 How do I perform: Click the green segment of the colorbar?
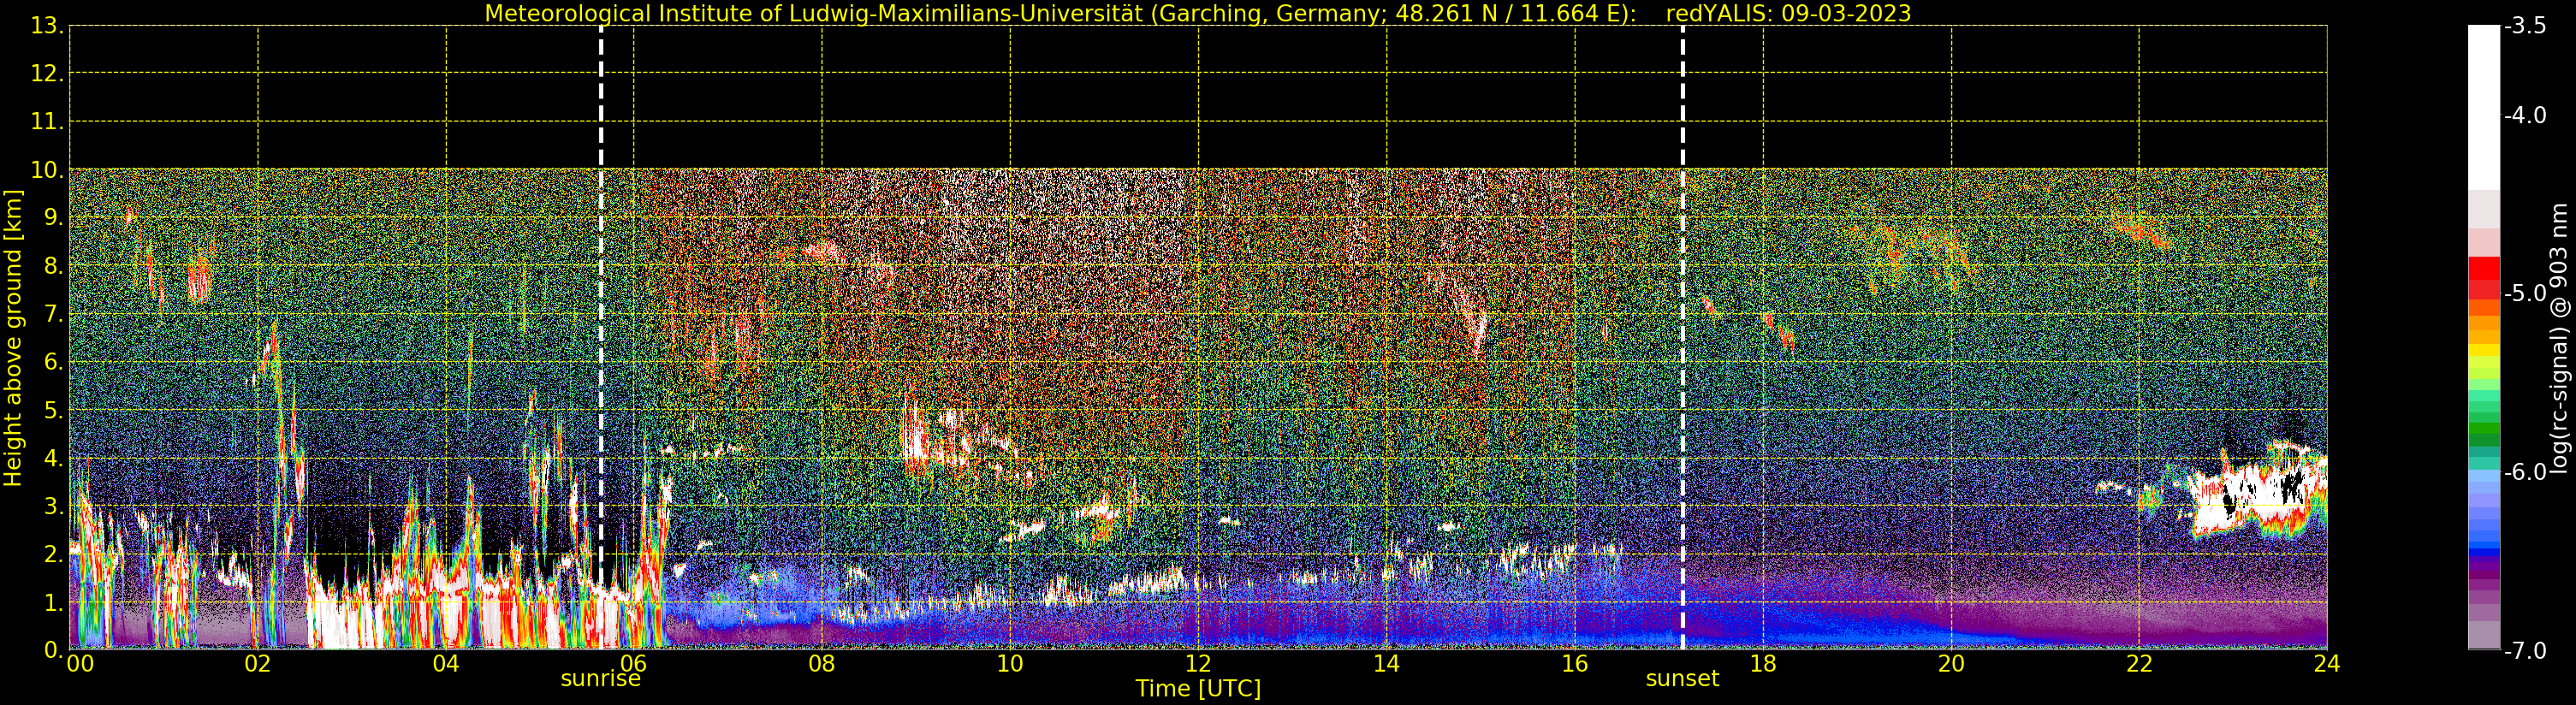click(x=2484, y=428)
